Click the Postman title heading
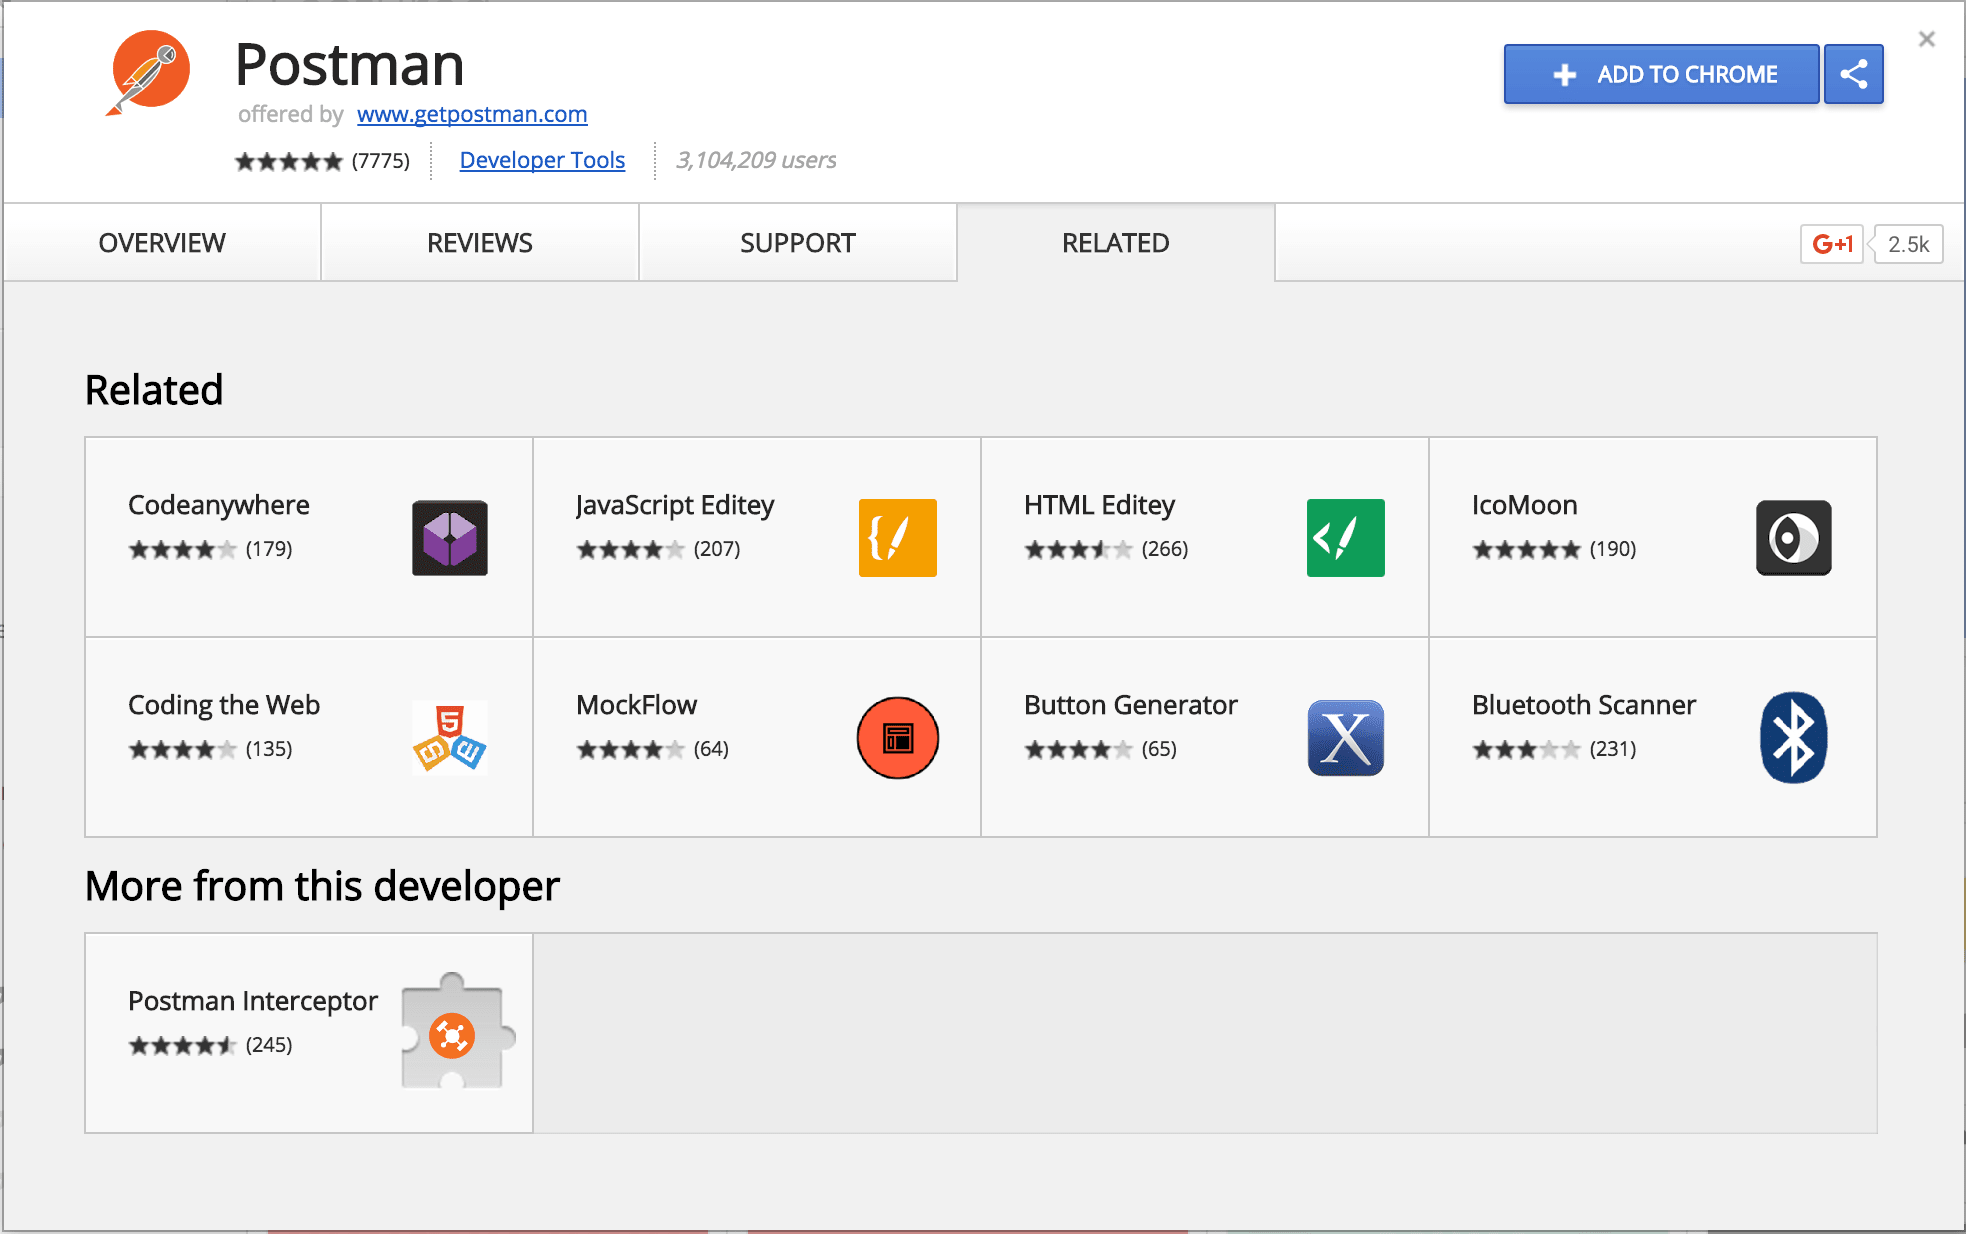 (350, 64)
